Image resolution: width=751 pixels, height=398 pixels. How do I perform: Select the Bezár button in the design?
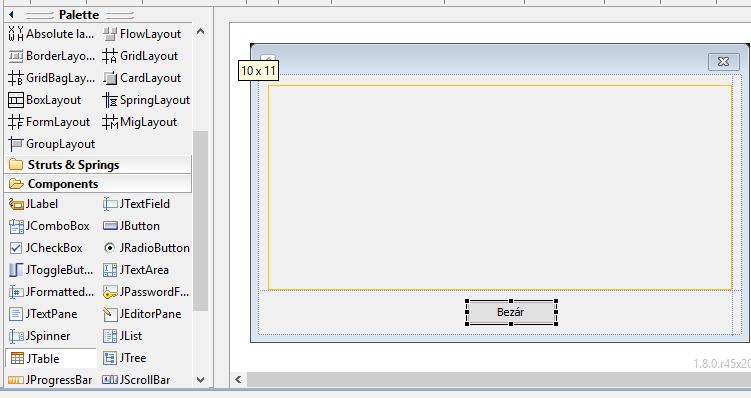(511, 312)
